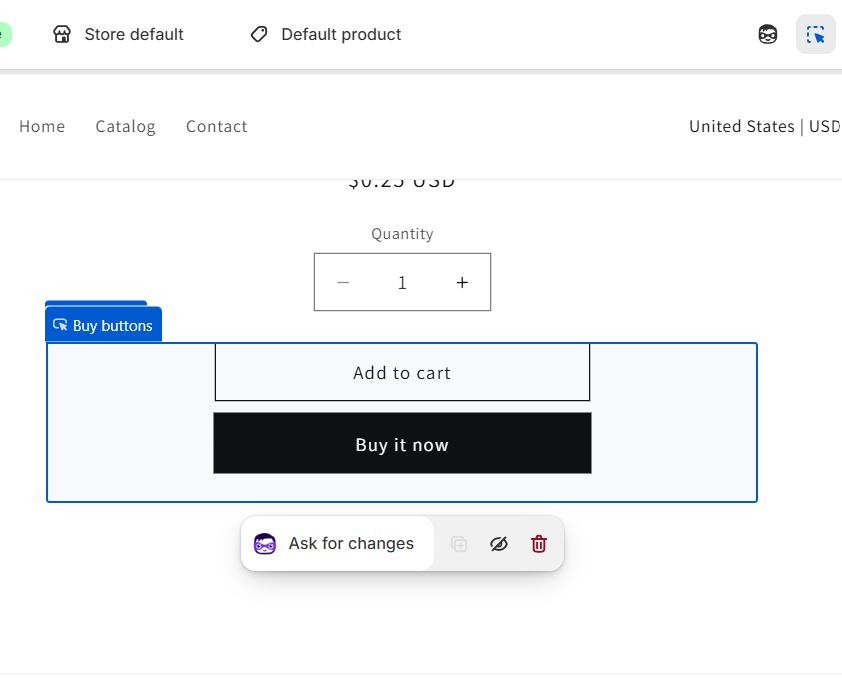Open the Store default selector
The image size is (842, 697).
click(x=118, y=34)
